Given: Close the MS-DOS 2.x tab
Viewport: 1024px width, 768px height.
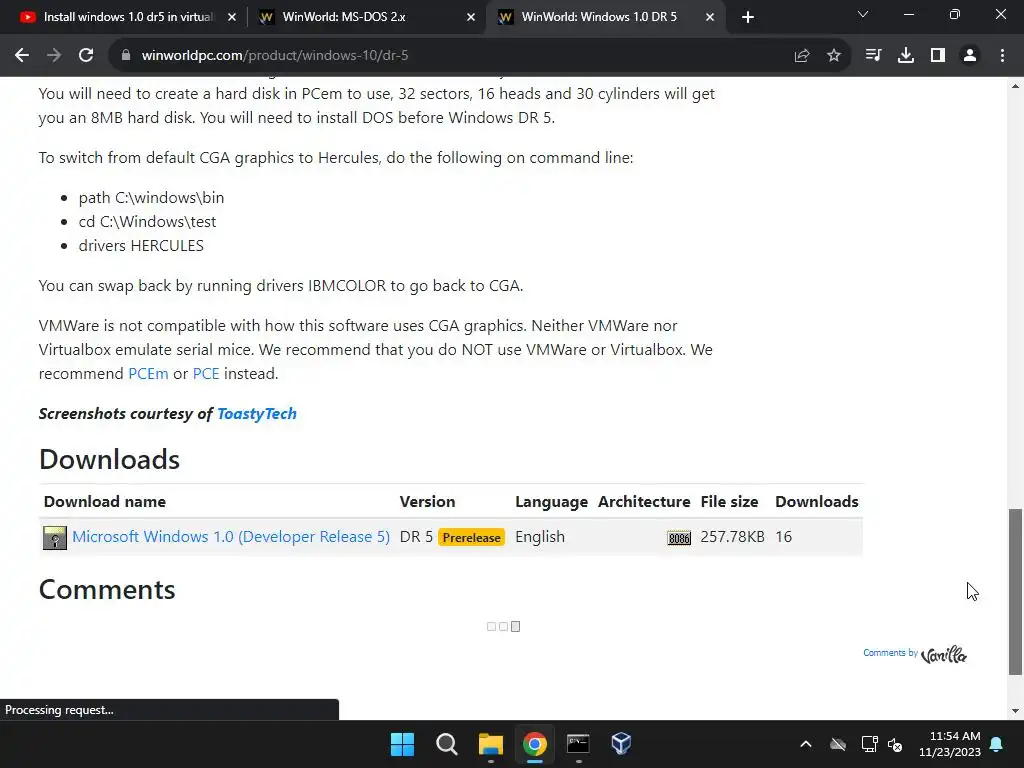Looking at the screenshot, I should pos(471,17).
